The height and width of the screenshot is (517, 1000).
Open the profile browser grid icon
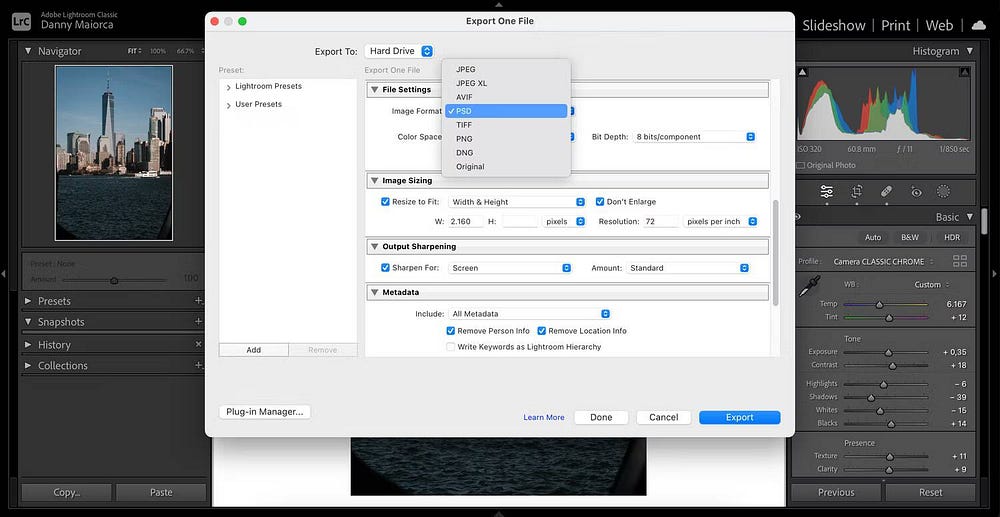(x=960, y=261)
